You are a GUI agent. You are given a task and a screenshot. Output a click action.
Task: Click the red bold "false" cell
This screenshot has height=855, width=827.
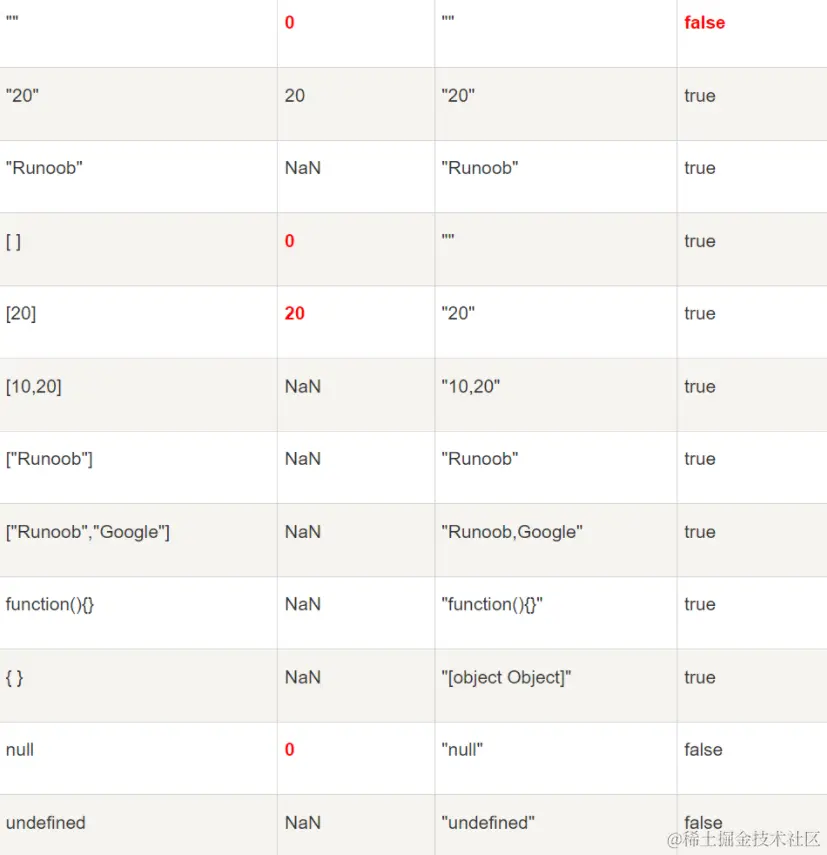(x=704, y=23)
